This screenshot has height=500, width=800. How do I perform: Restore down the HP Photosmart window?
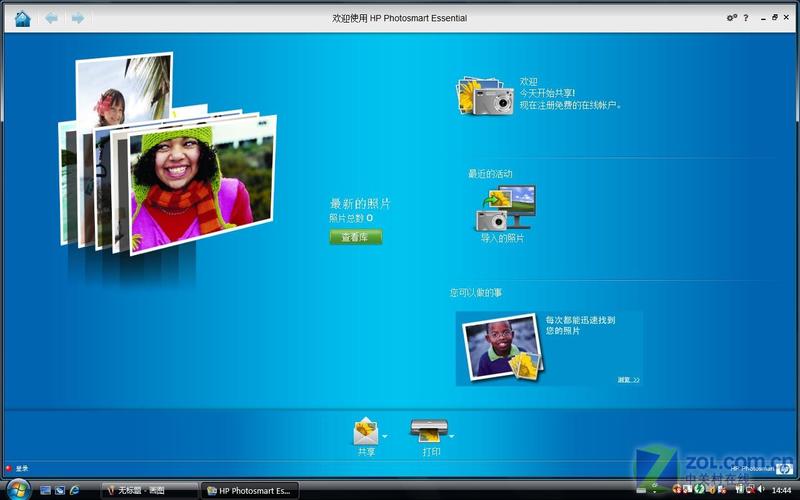(775, 17)
